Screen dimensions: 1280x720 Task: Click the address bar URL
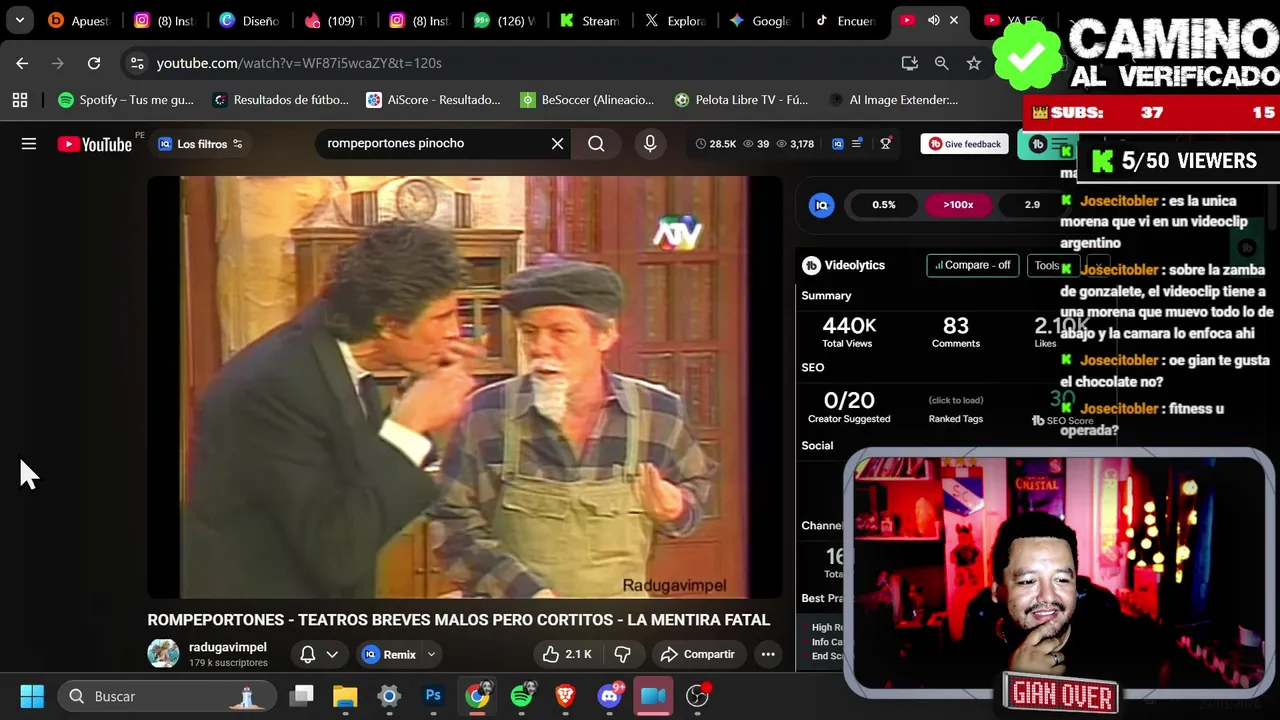tap(299, 63)
